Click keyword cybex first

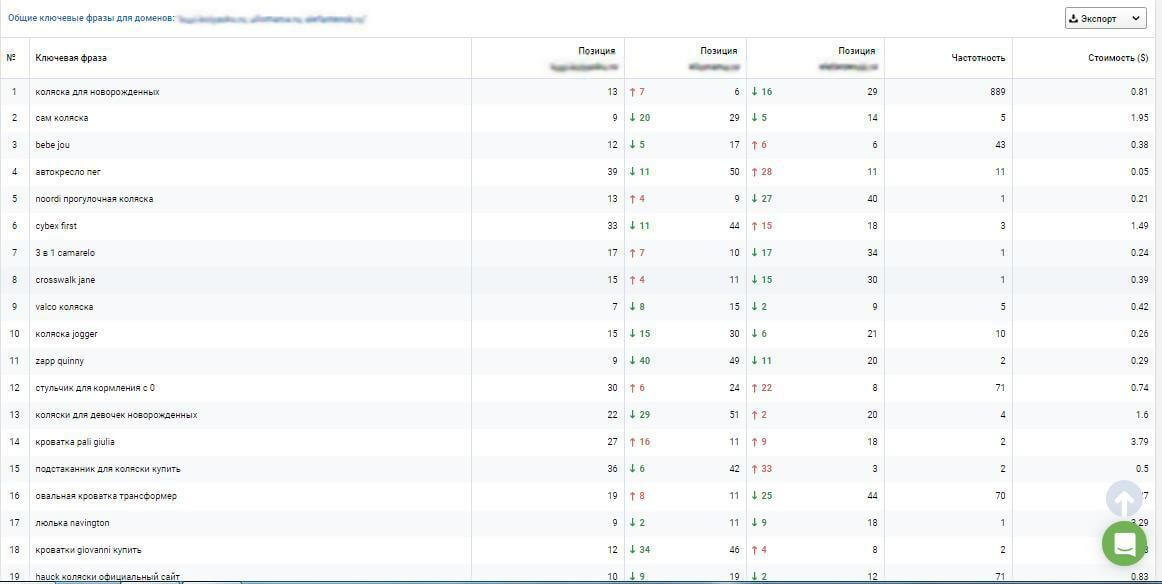(56, 226)
